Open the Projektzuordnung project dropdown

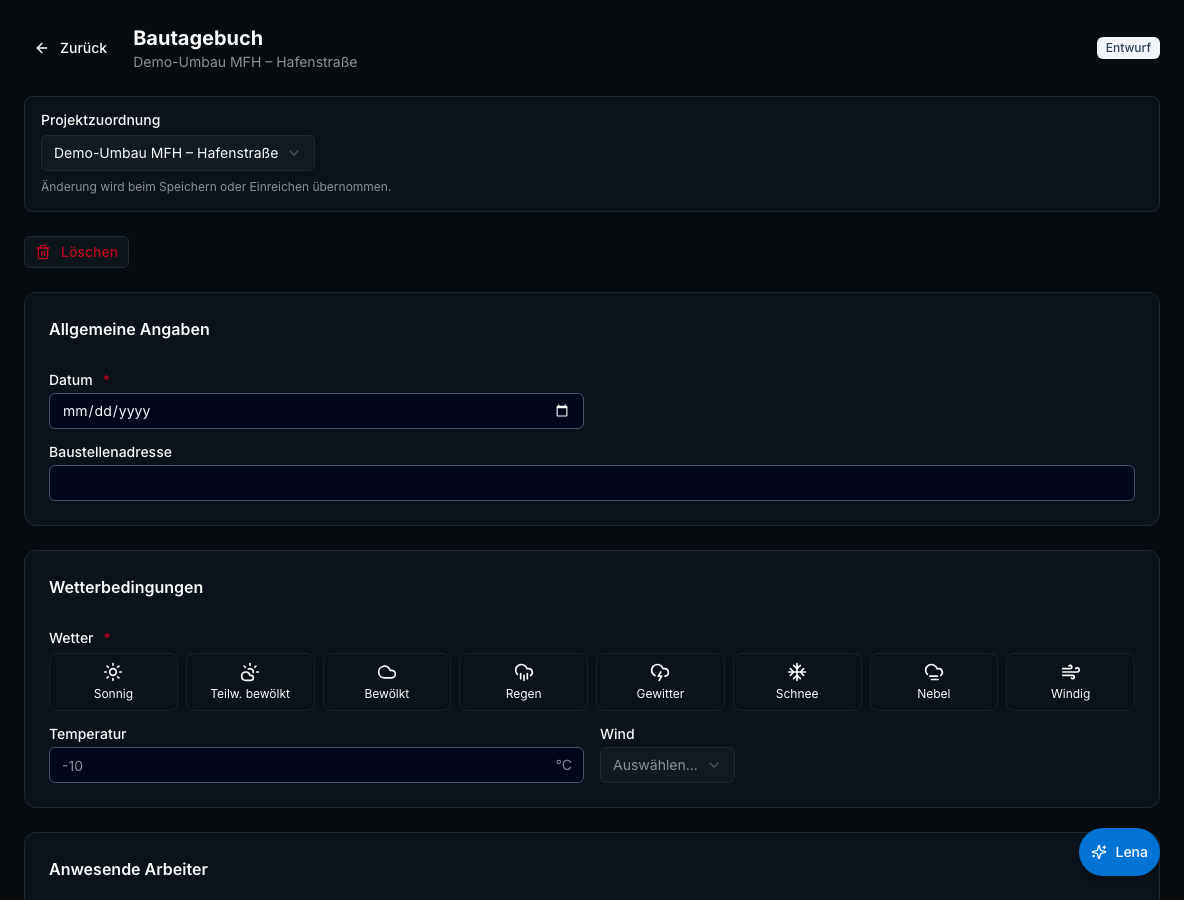point(177,153)
